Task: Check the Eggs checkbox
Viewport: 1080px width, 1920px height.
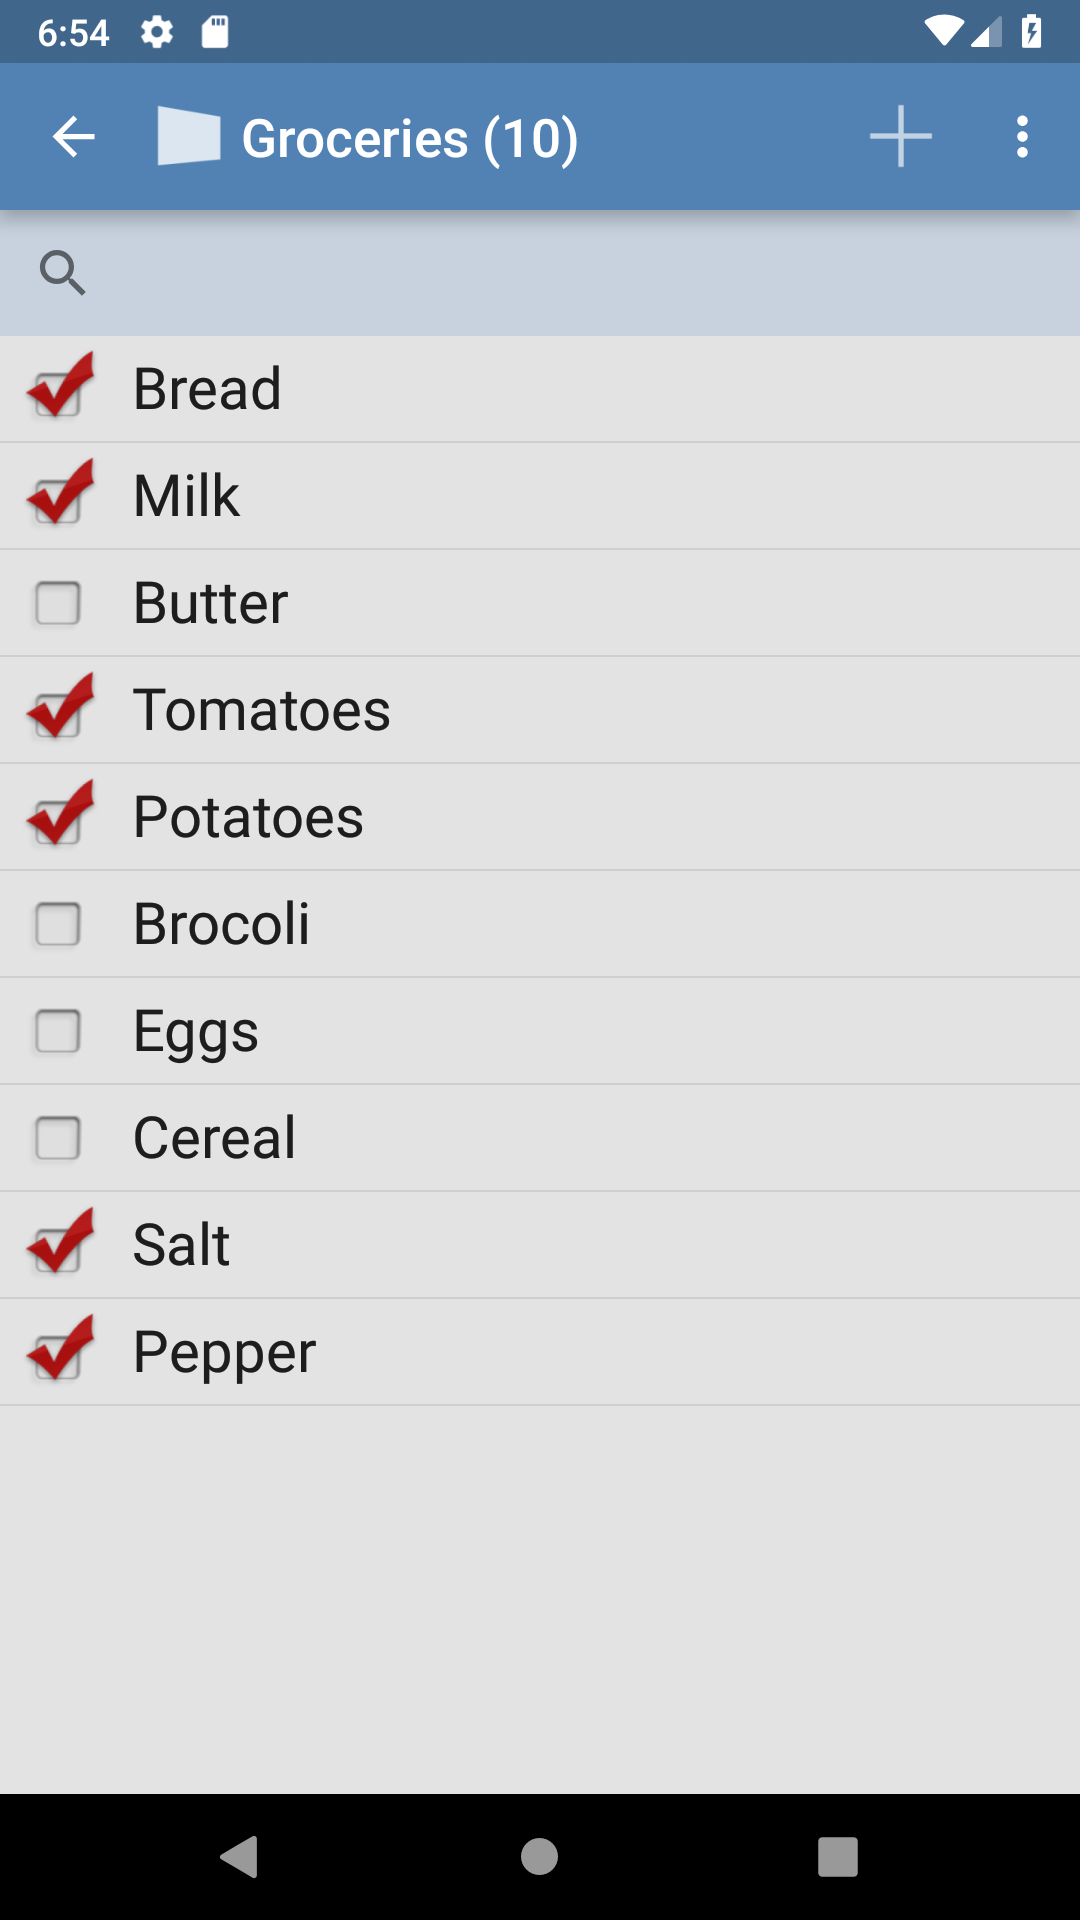Action: pyautogui.click(x=58, y=1031)
